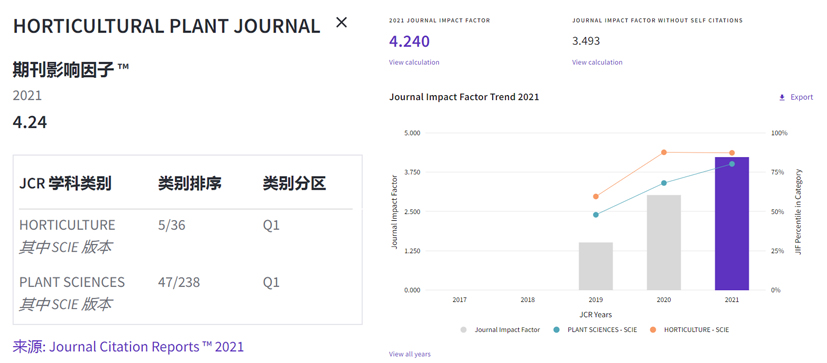The image size is (827, 363).
Task: Click the 类别分区 column header
Action: coord(294,184)
